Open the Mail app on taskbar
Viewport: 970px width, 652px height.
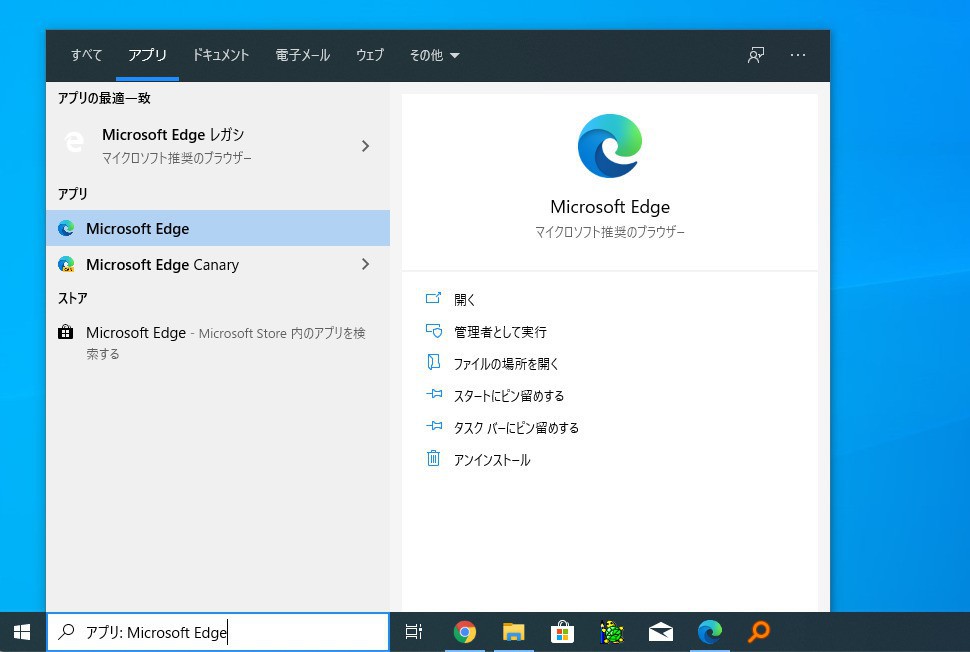[660, 632]
